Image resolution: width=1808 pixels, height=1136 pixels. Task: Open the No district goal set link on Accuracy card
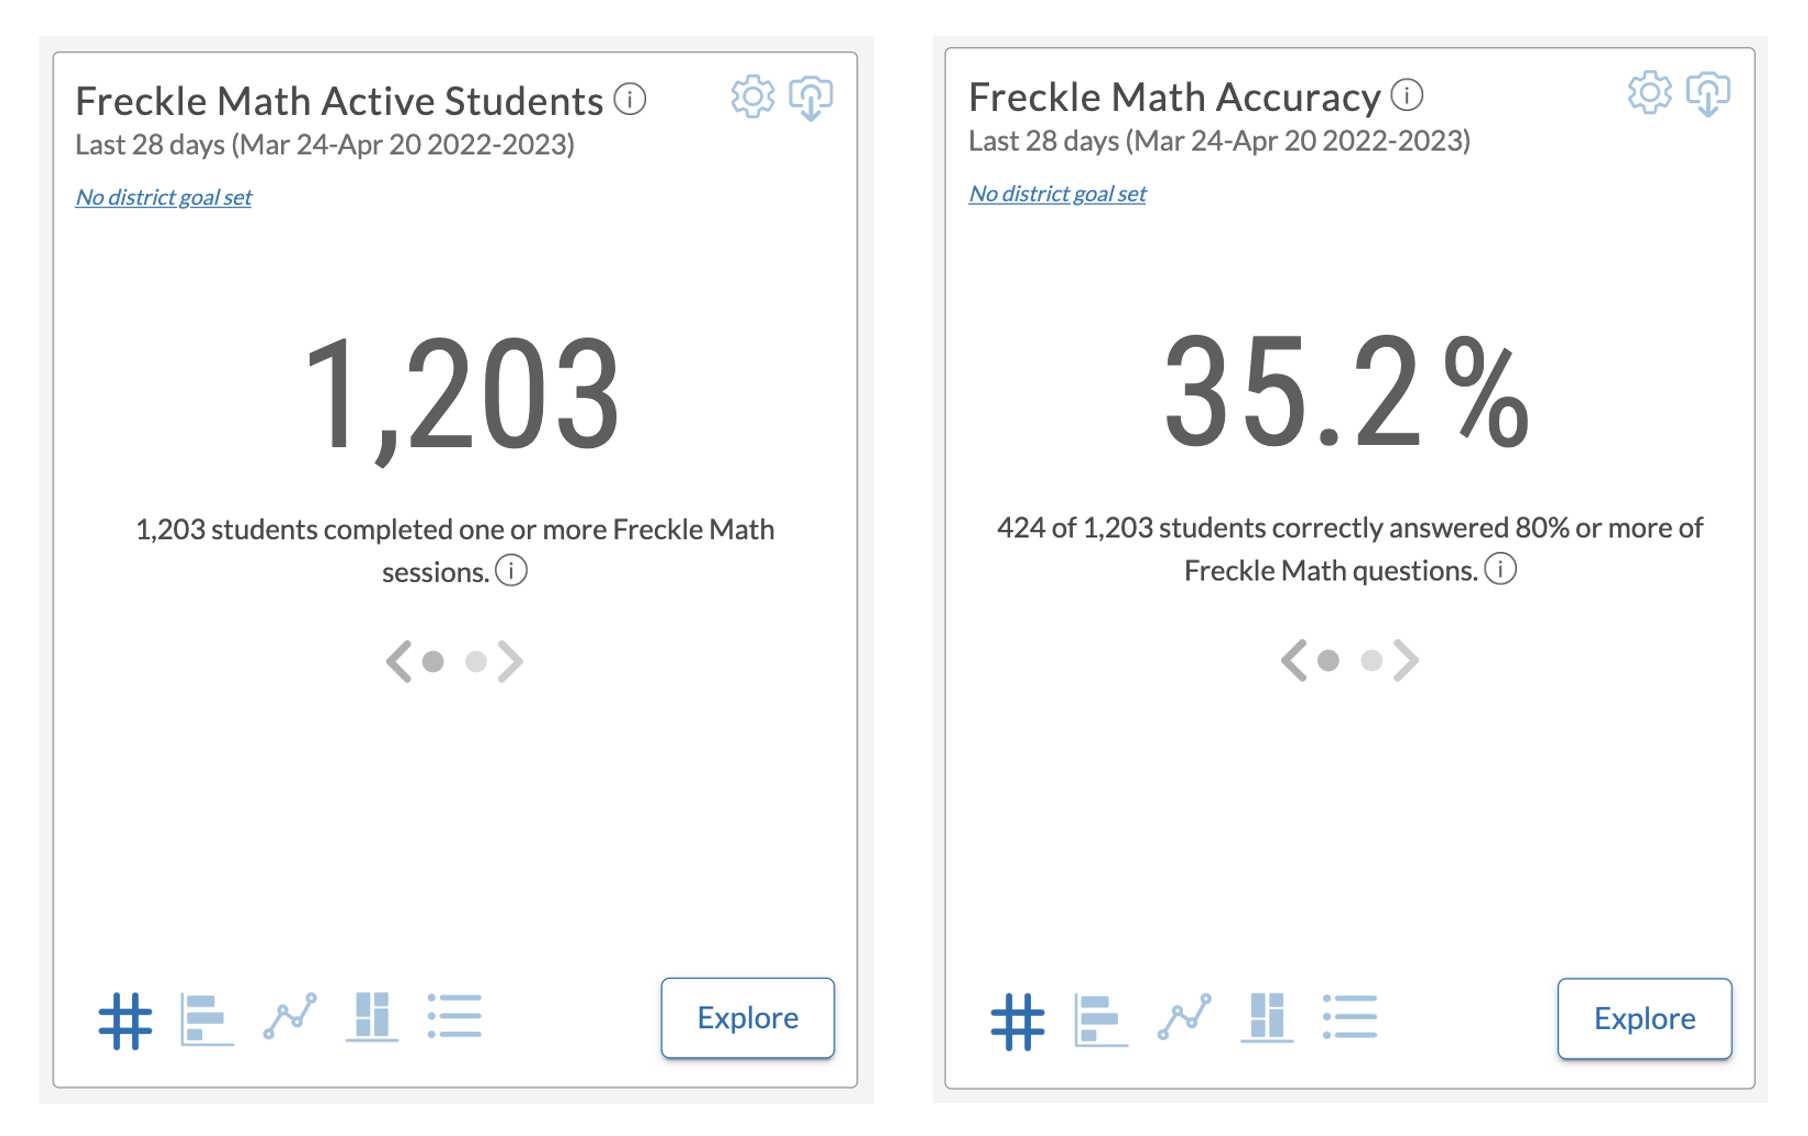1057,192
